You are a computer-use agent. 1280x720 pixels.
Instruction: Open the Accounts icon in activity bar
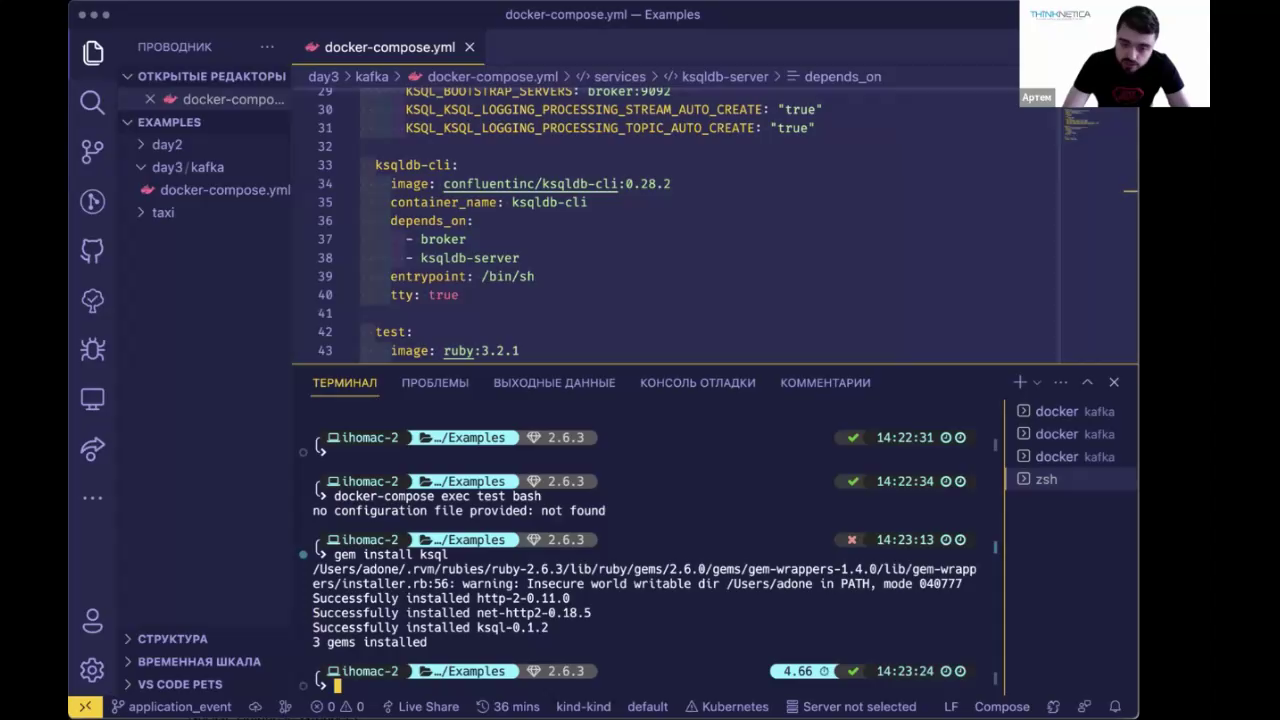tap(92, 621)
